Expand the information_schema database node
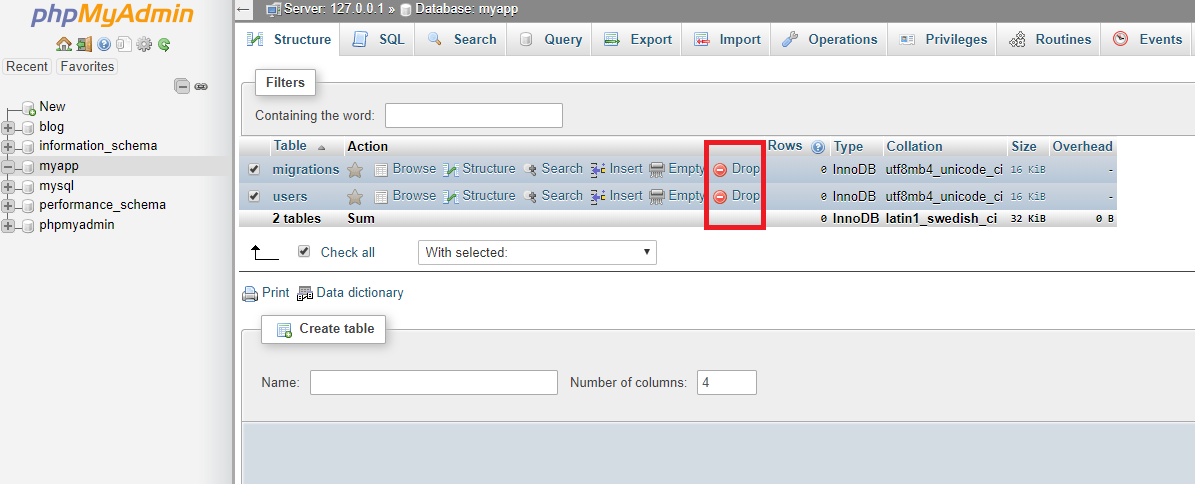This screenshot has height=484, width=1195. point(8,146)
